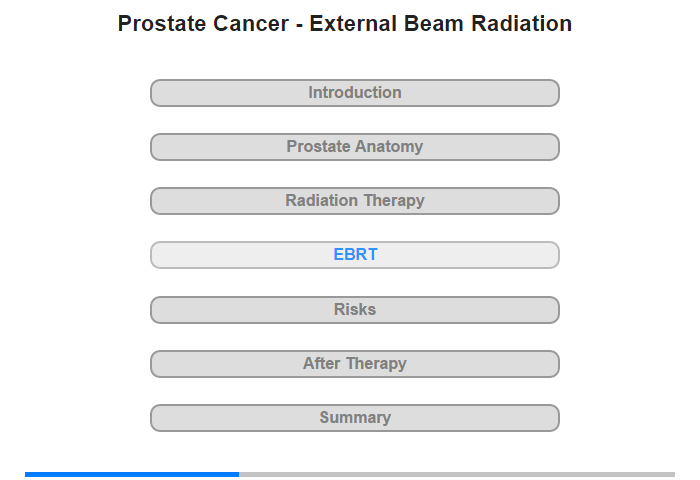This screenshot has width=700, height=480.
Task: Jump to the Risks section
Action: point(355,309)
